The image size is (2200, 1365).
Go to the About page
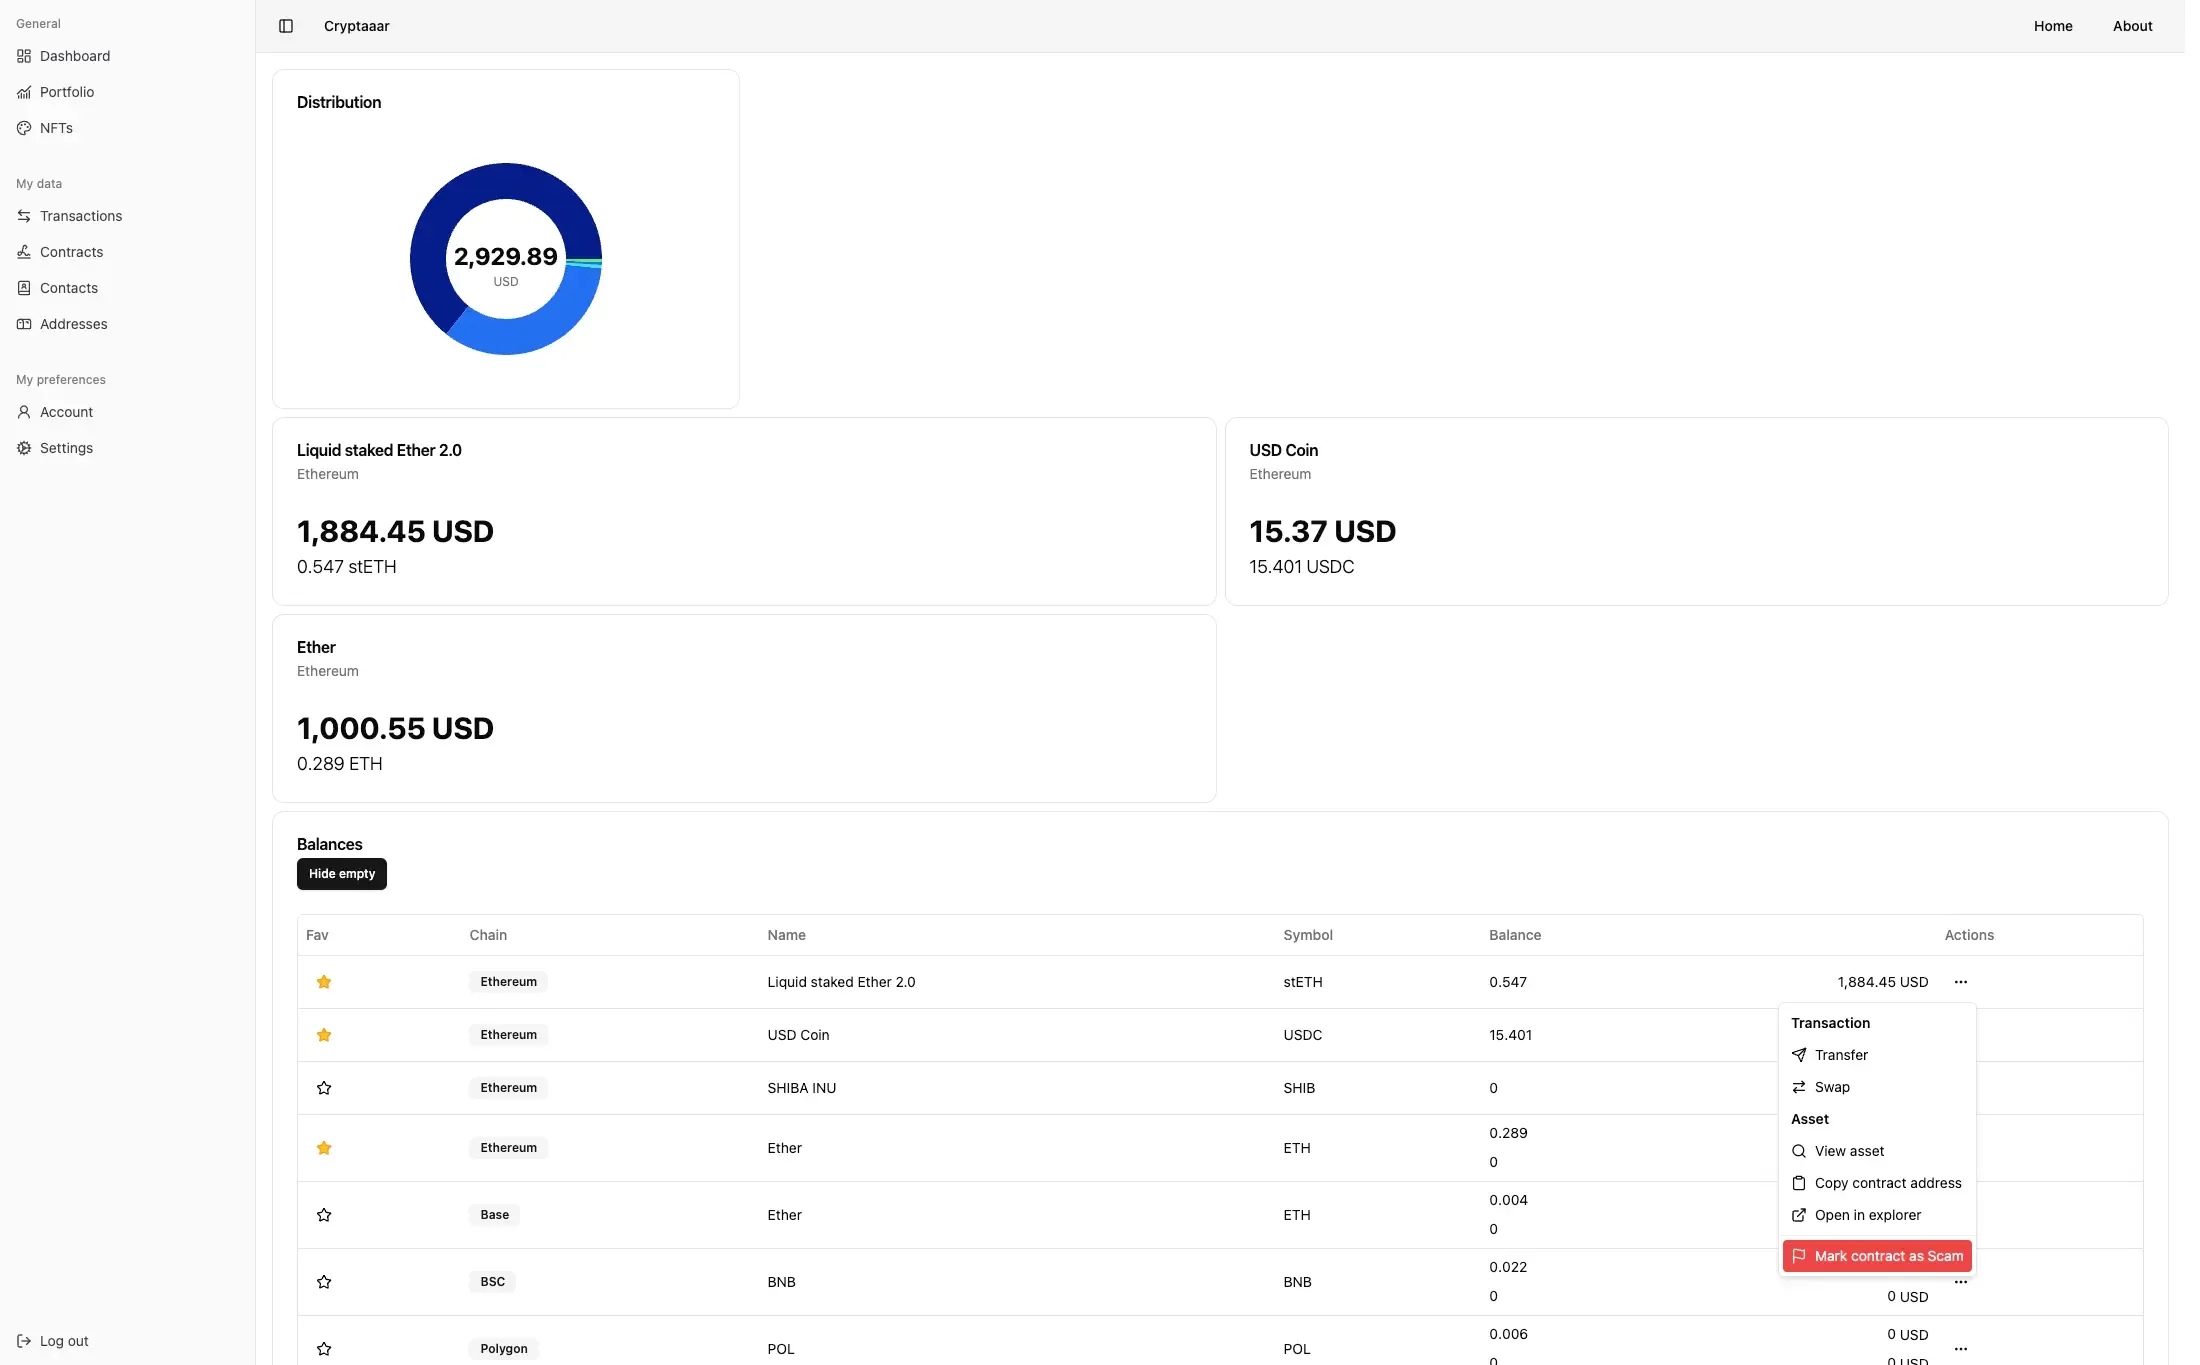click(x=2132, y=26)
